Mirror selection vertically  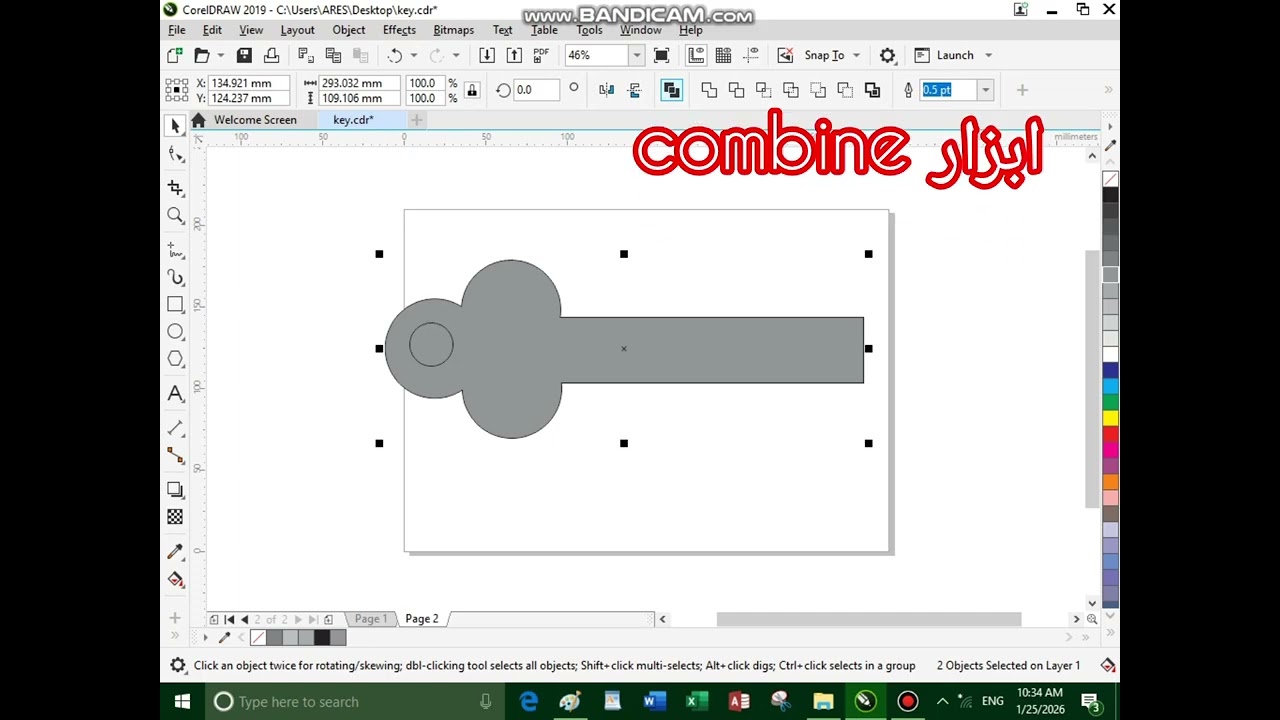click(x=634, y=90)
